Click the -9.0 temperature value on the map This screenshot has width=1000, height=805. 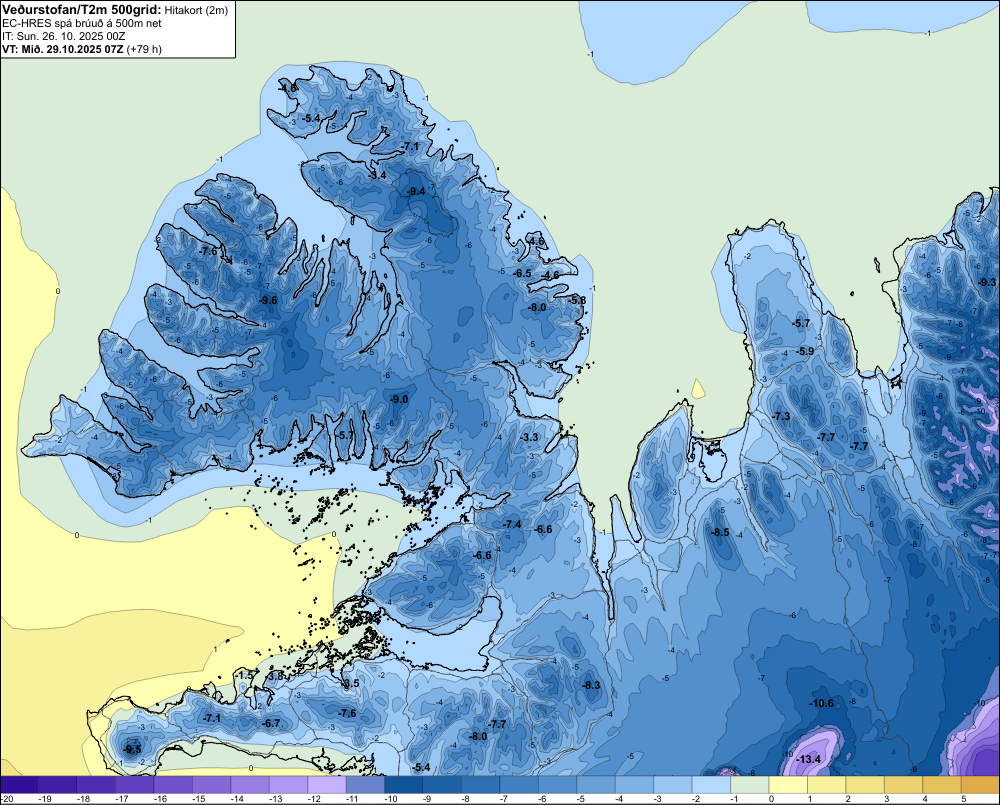coord(399,399)
